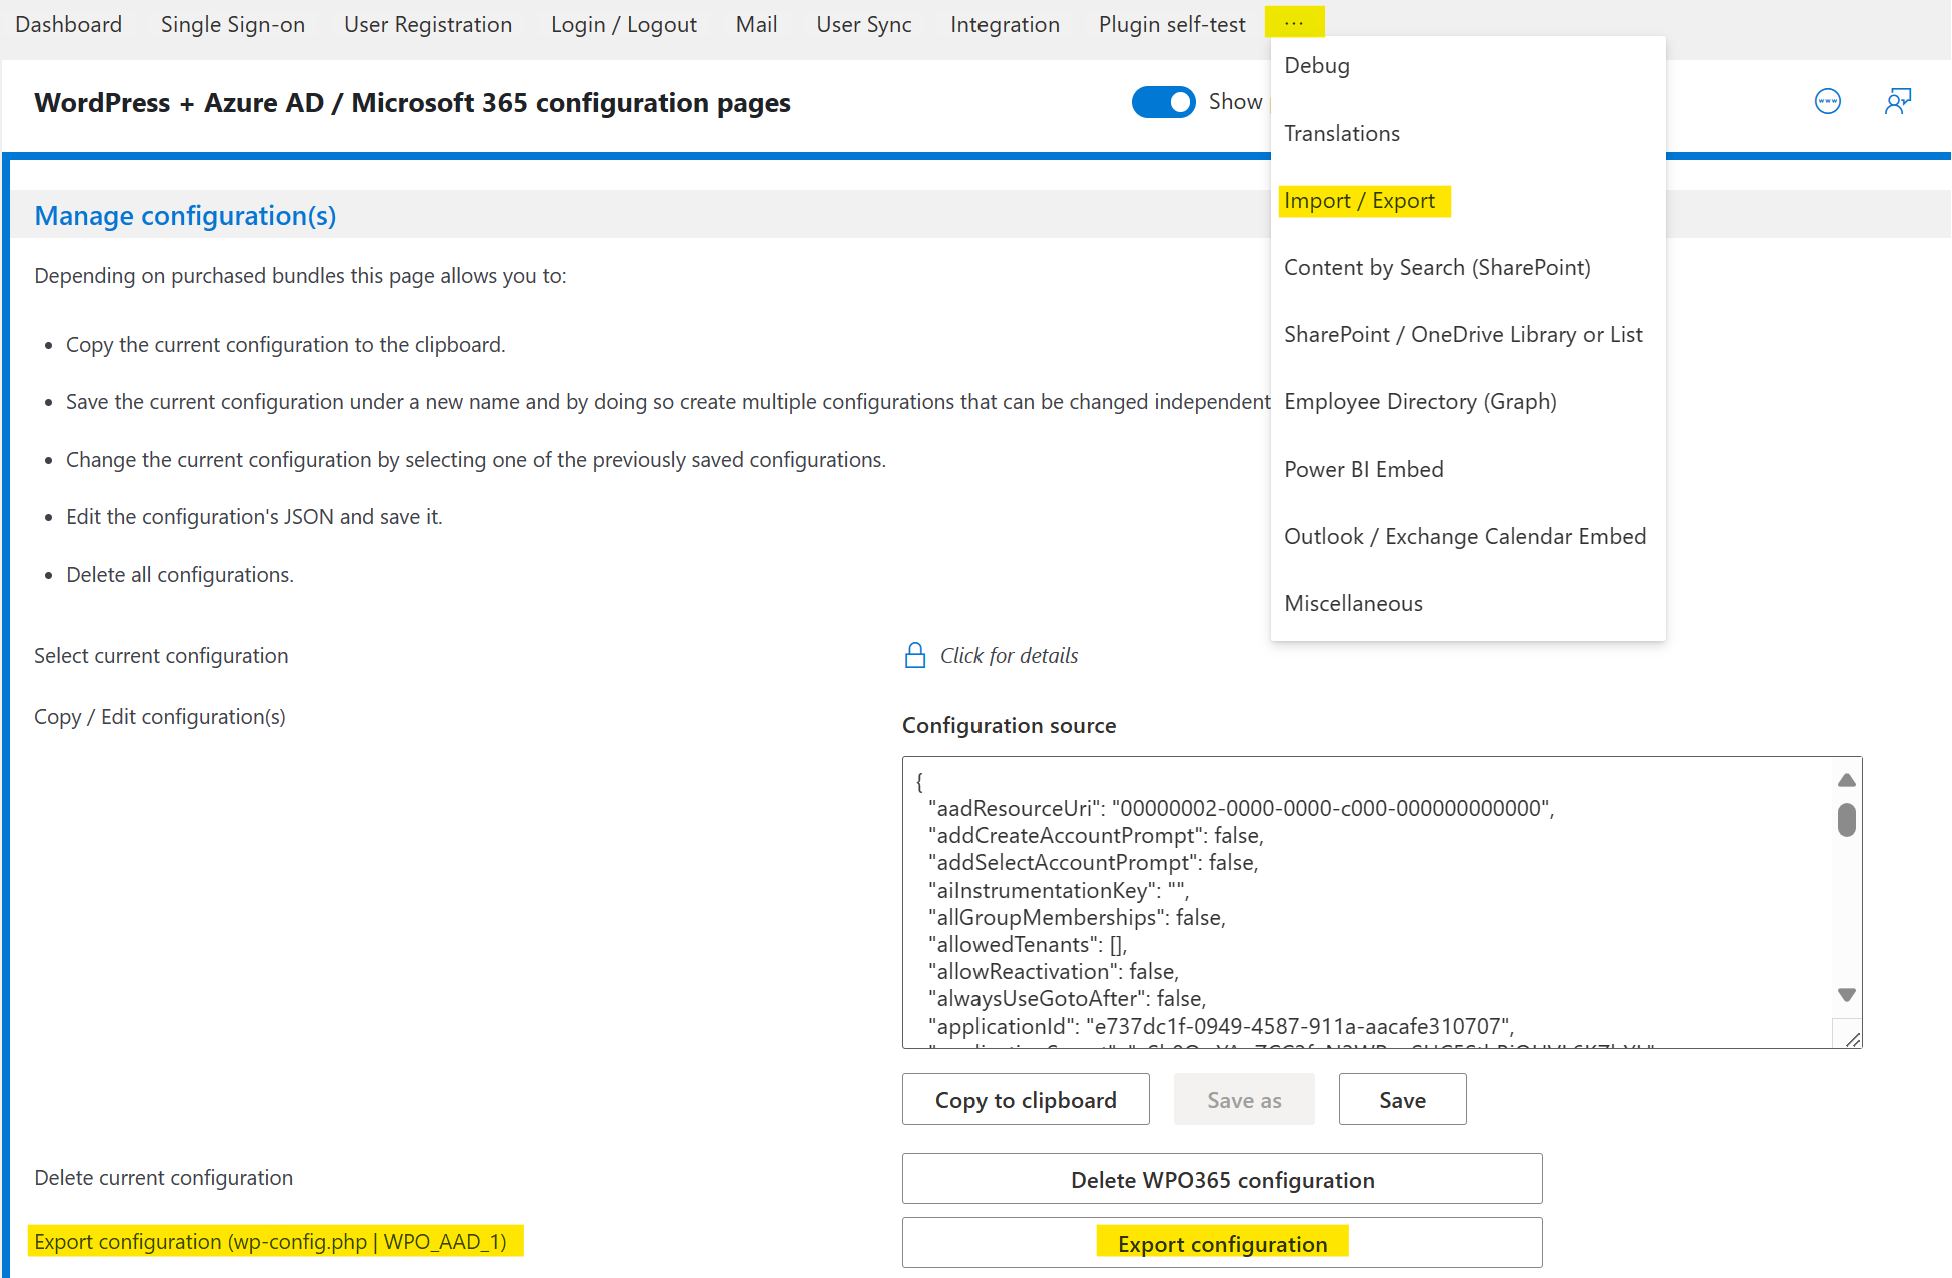Click the Save as button
Viewport: 1952px width, 1278px height.
pyautogui.click(x=1244, y=1099)
